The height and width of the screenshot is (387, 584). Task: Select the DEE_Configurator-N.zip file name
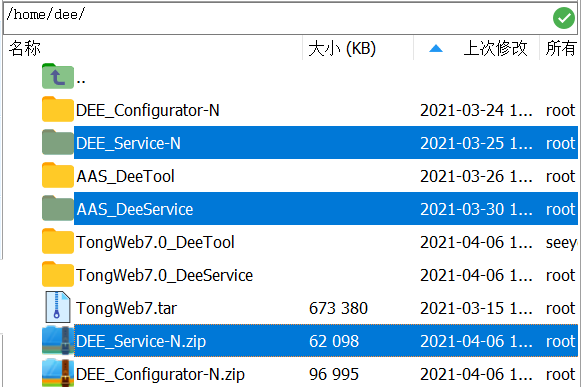[x=160, y=374]
